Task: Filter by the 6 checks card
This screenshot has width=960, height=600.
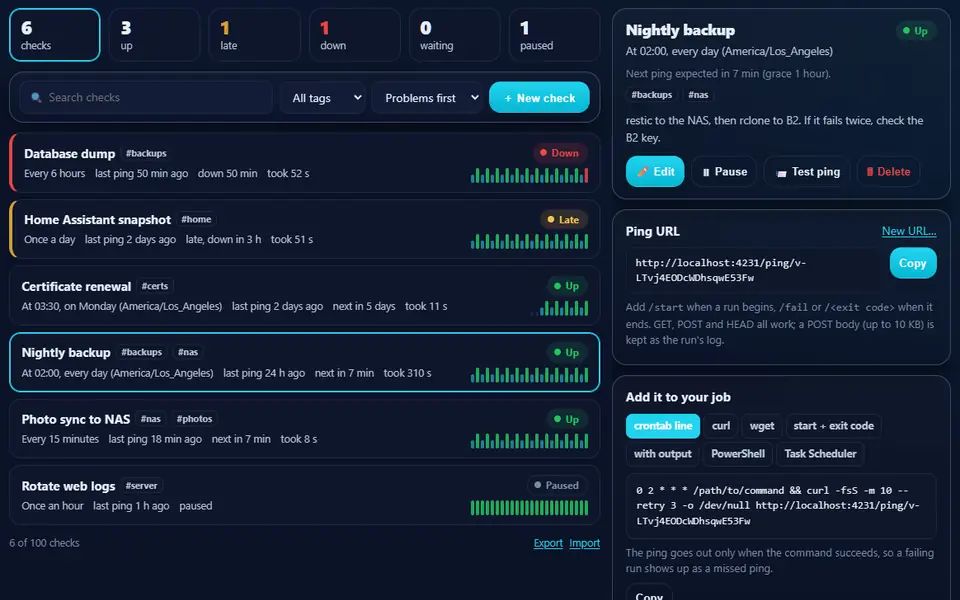Action: [x=54, y=35]
